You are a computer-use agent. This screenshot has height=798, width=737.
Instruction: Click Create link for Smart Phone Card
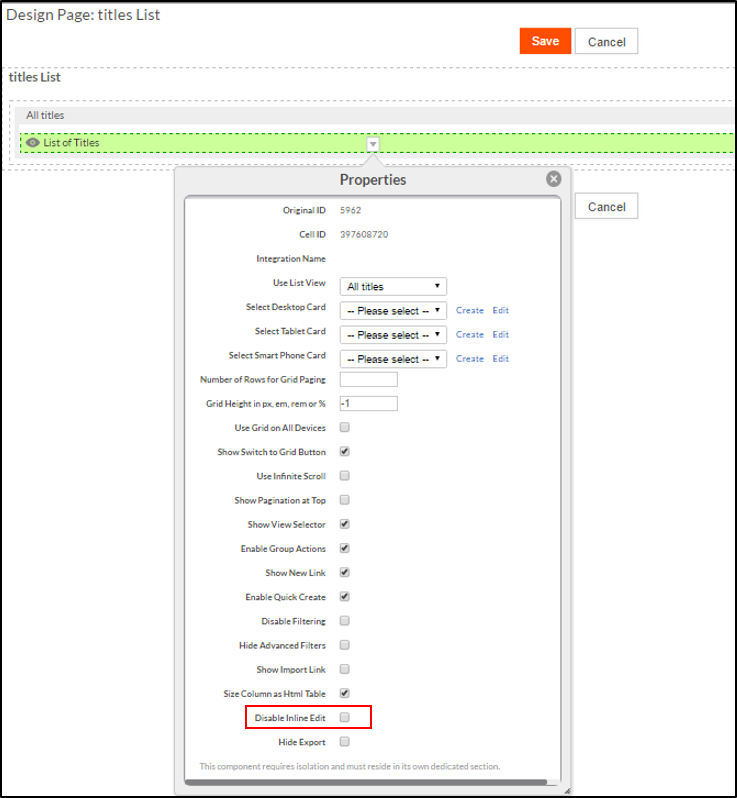click(469, 359)
